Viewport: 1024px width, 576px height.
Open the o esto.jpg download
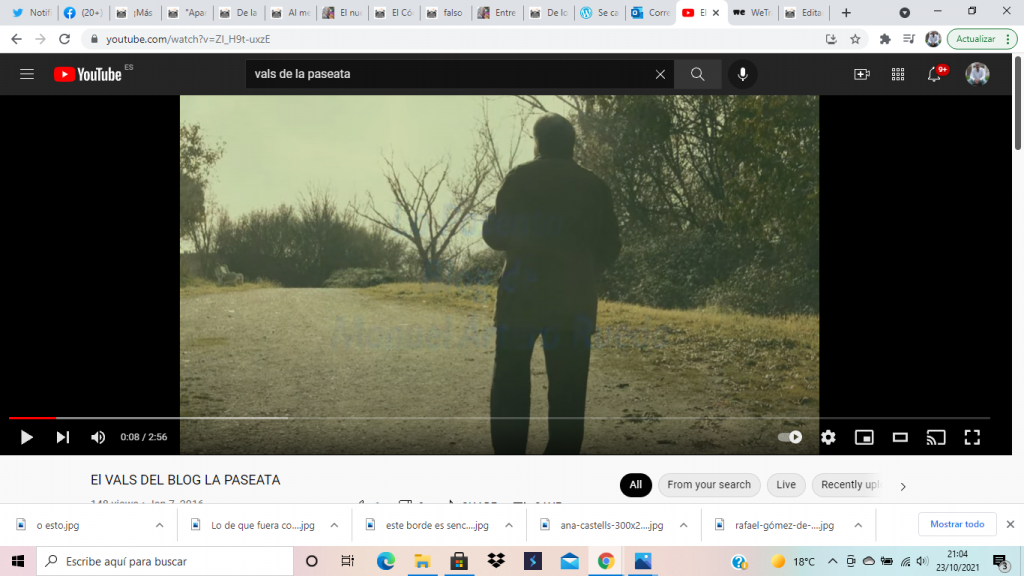(x=57, y=525)
